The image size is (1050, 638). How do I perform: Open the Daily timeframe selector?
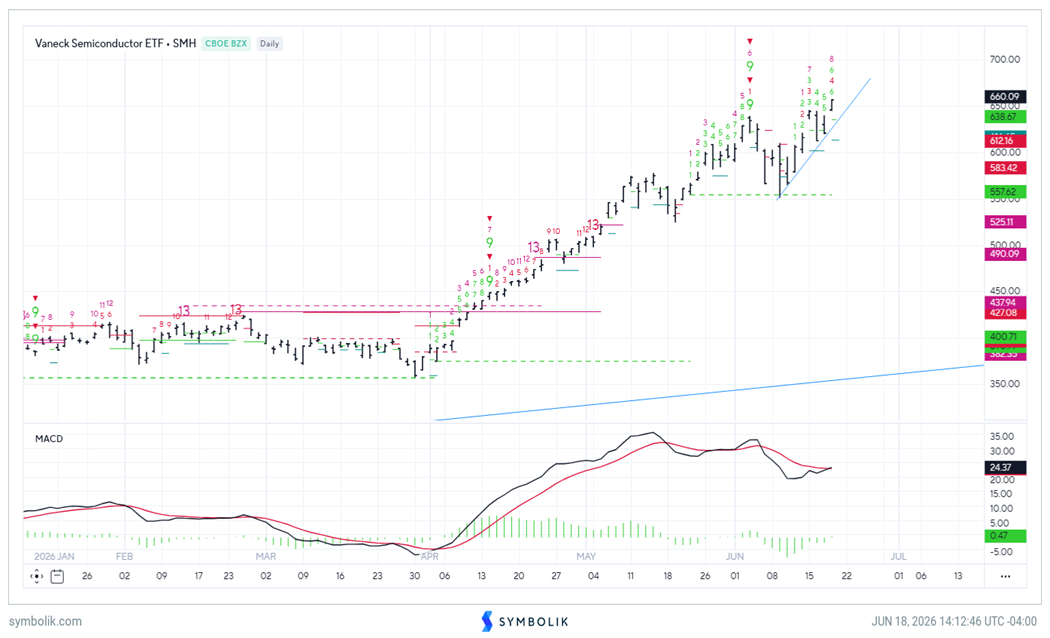pyautogui.click(x=269, y=44)
